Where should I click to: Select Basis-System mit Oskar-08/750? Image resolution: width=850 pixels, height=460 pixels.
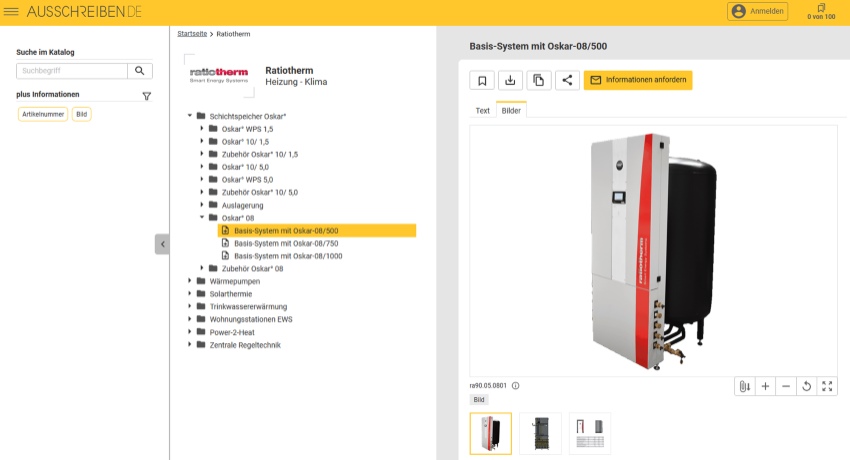pyautogui.click(x=286, y=243)
